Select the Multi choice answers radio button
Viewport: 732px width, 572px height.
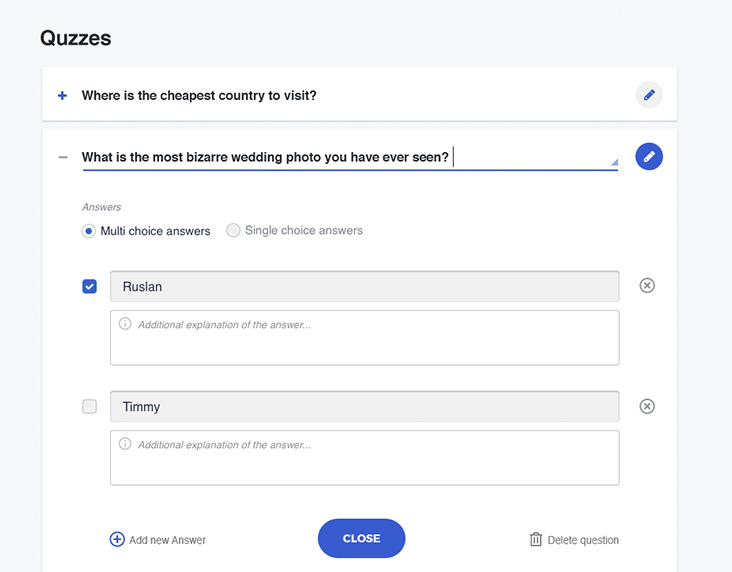coord(90,231)
